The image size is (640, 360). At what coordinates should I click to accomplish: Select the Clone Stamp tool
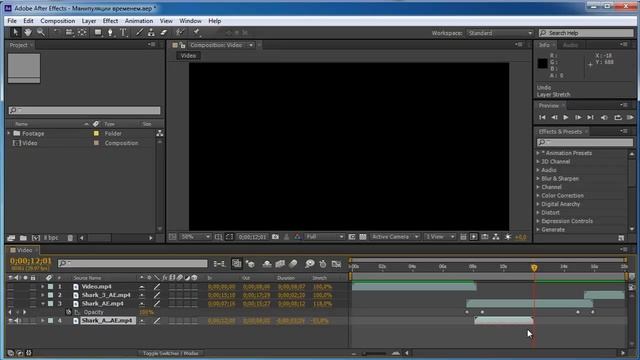coord(151,32)
